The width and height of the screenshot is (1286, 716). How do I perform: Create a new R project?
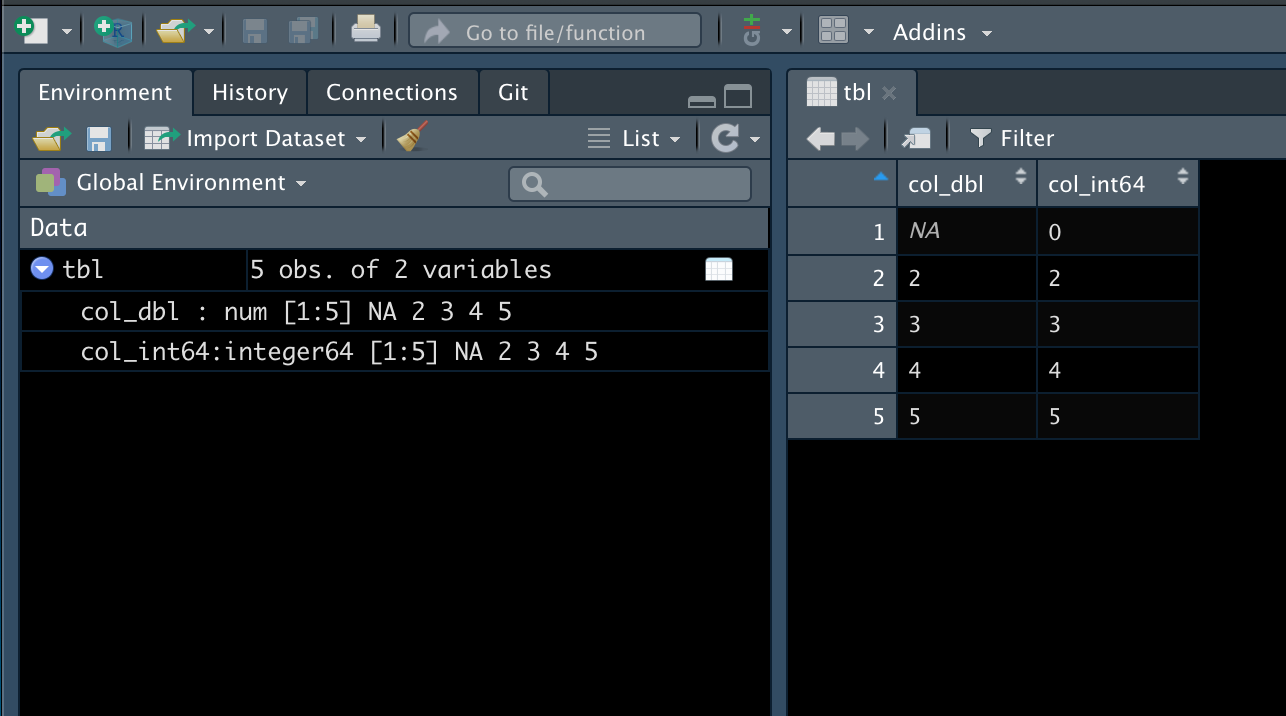[113, 30]
